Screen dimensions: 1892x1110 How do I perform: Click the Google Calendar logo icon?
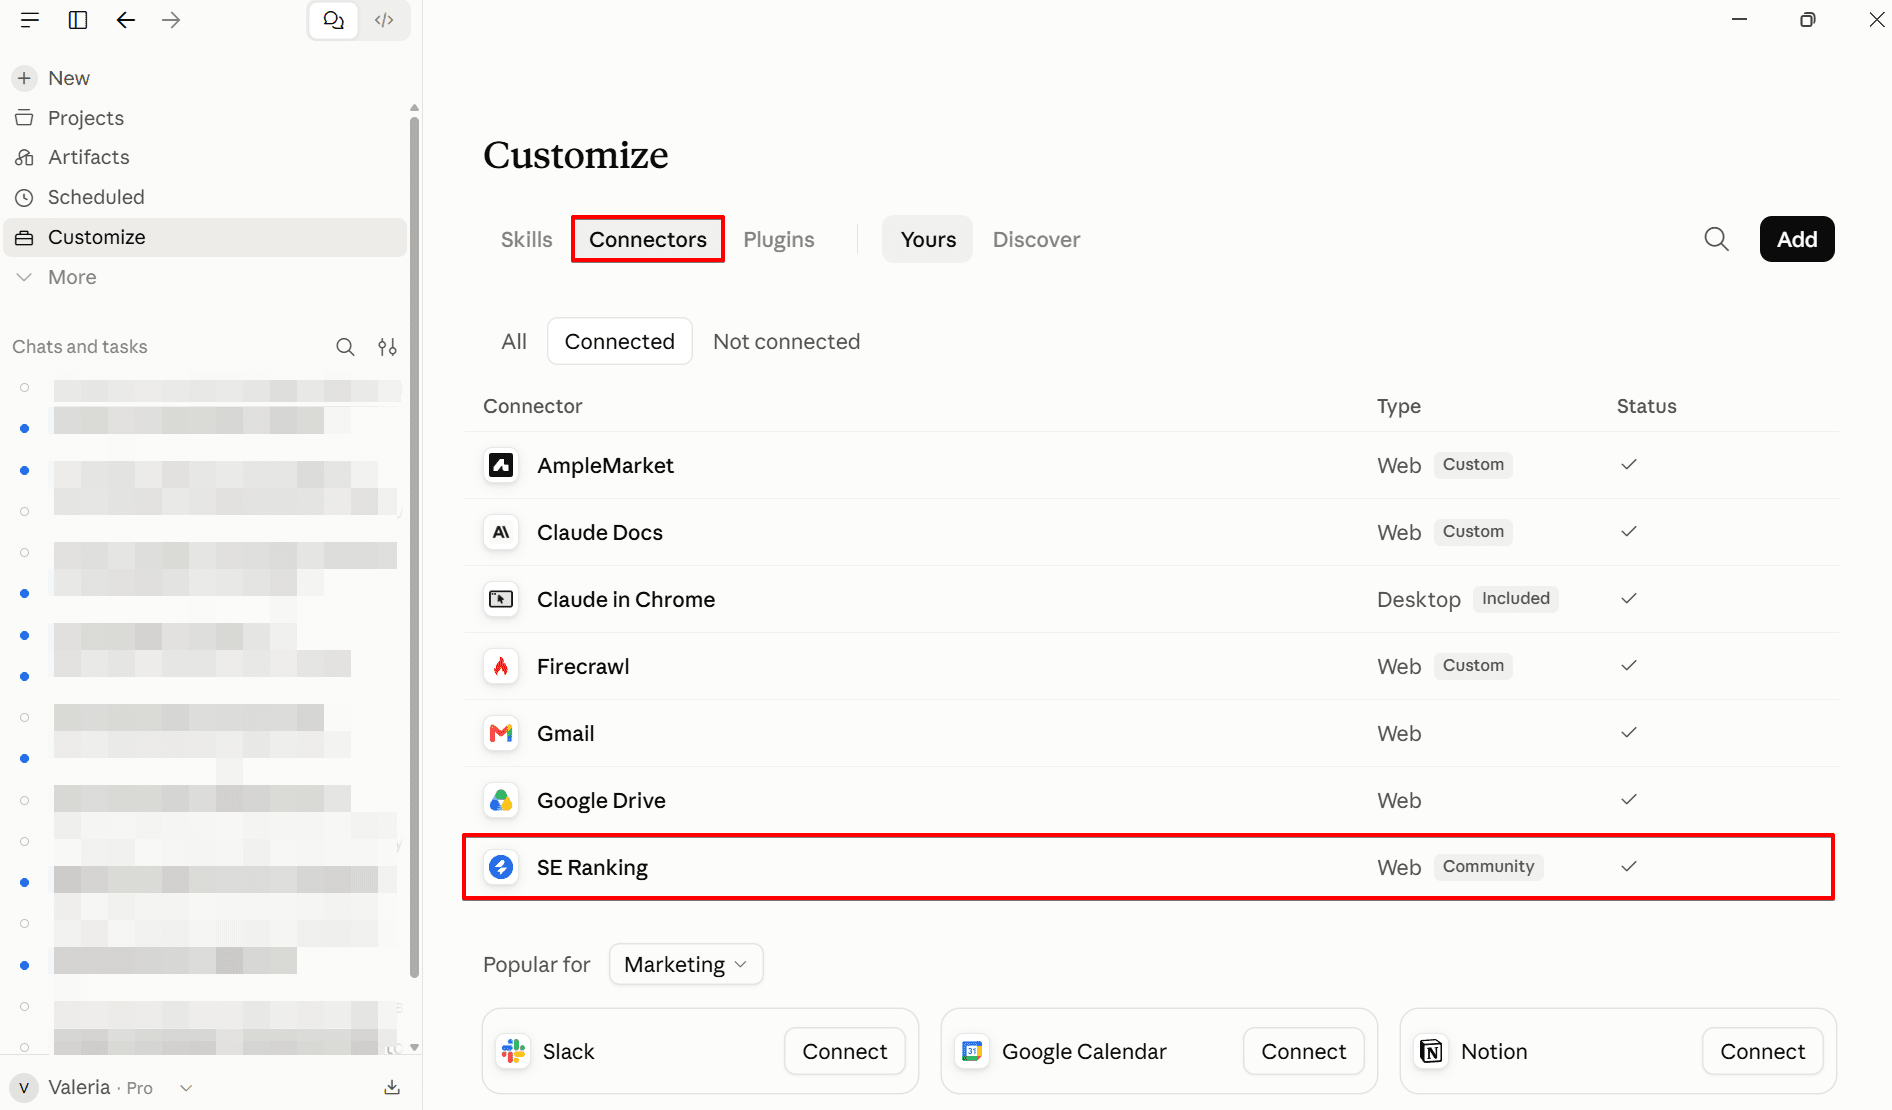pos(973,1051)
